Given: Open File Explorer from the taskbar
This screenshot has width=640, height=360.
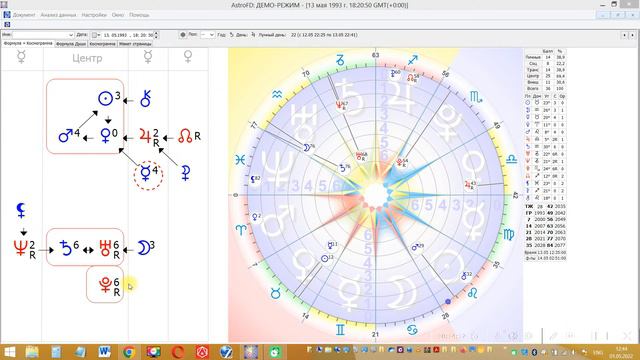Looking at the screenshot, I should click(x=32, y=352).
